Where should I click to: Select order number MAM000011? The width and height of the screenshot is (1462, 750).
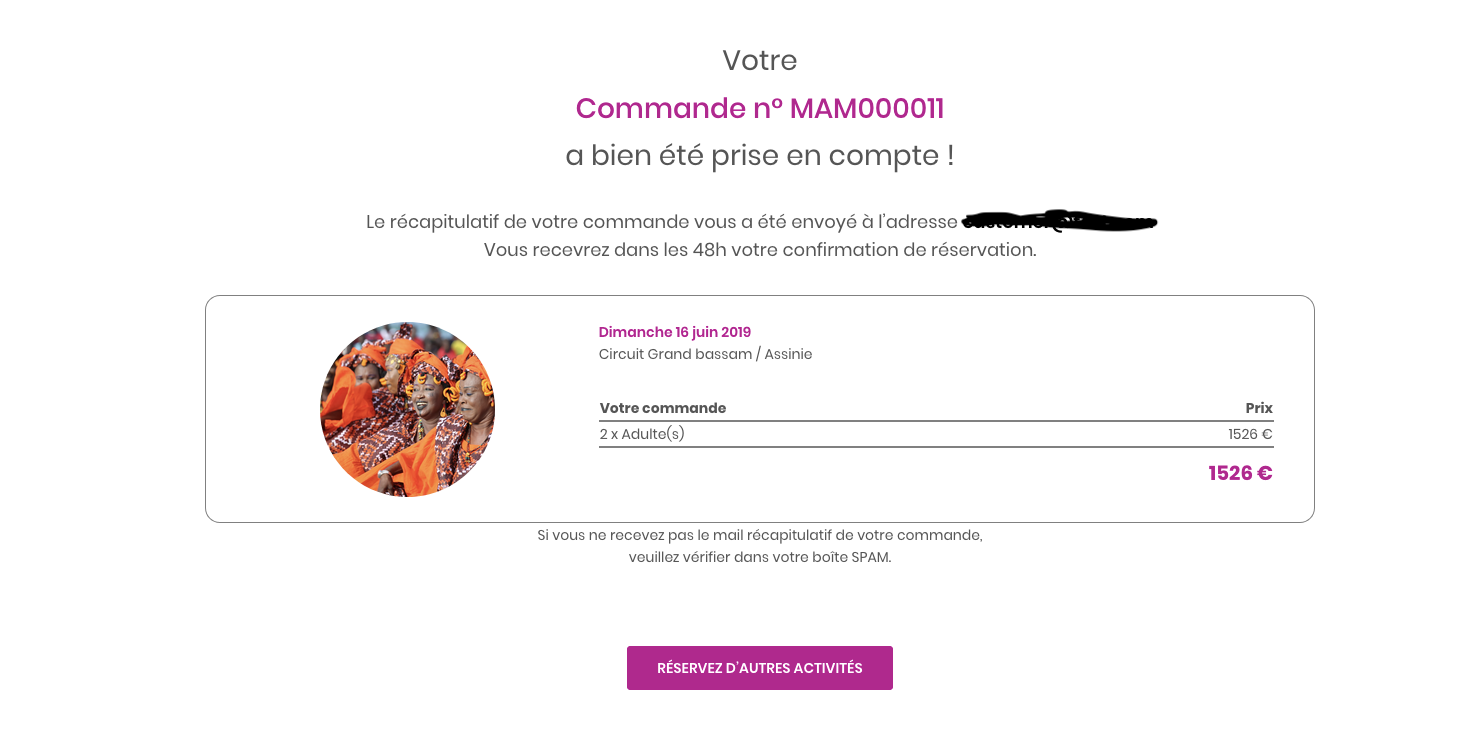point(866,109)
